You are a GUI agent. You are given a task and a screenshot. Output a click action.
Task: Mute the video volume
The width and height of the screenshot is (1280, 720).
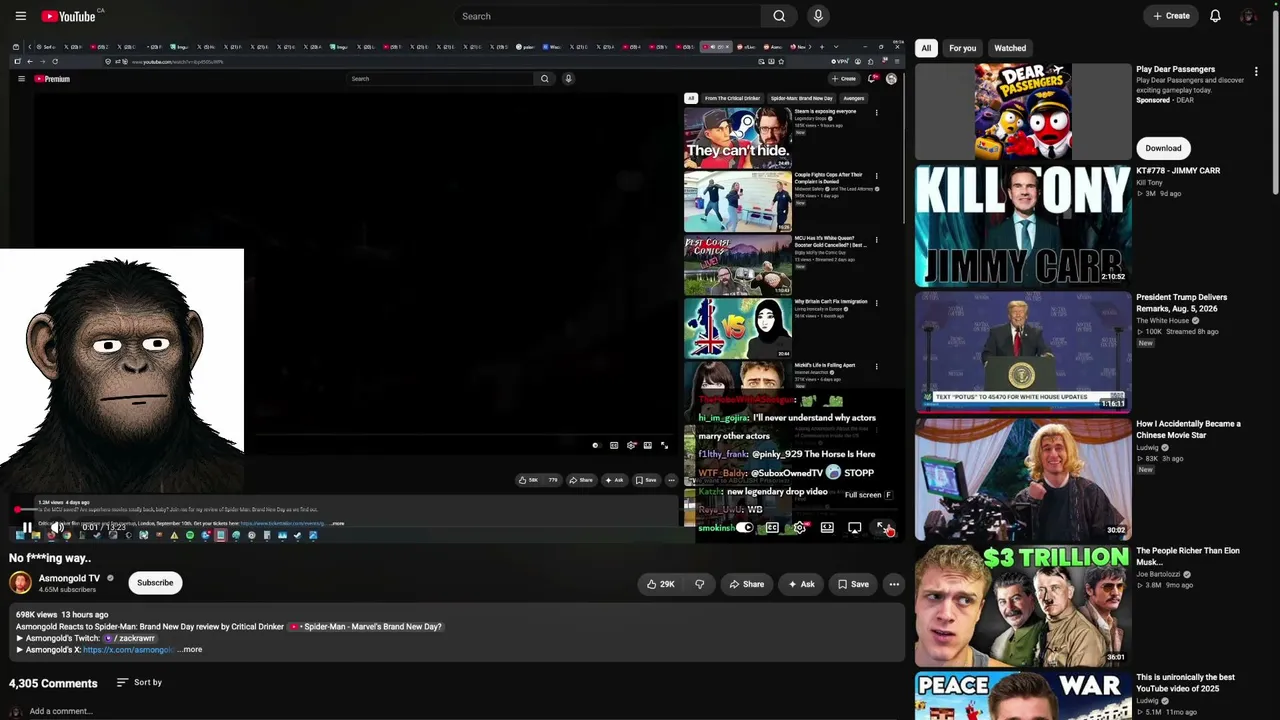(x=57, y=527)
